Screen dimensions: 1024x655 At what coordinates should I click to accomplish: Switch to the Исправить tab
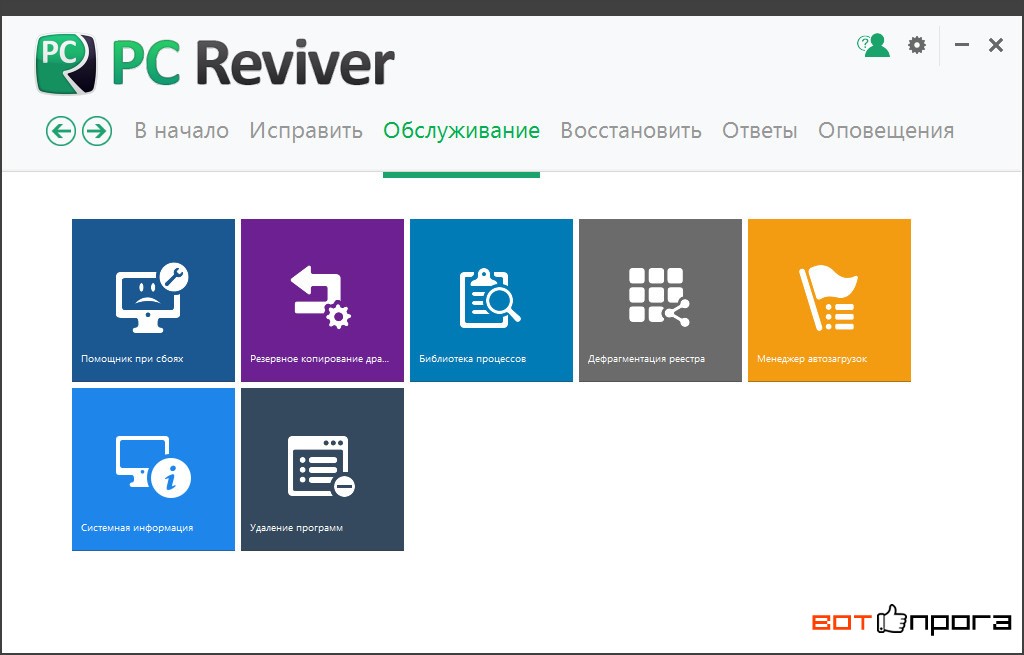click(306, 131)
